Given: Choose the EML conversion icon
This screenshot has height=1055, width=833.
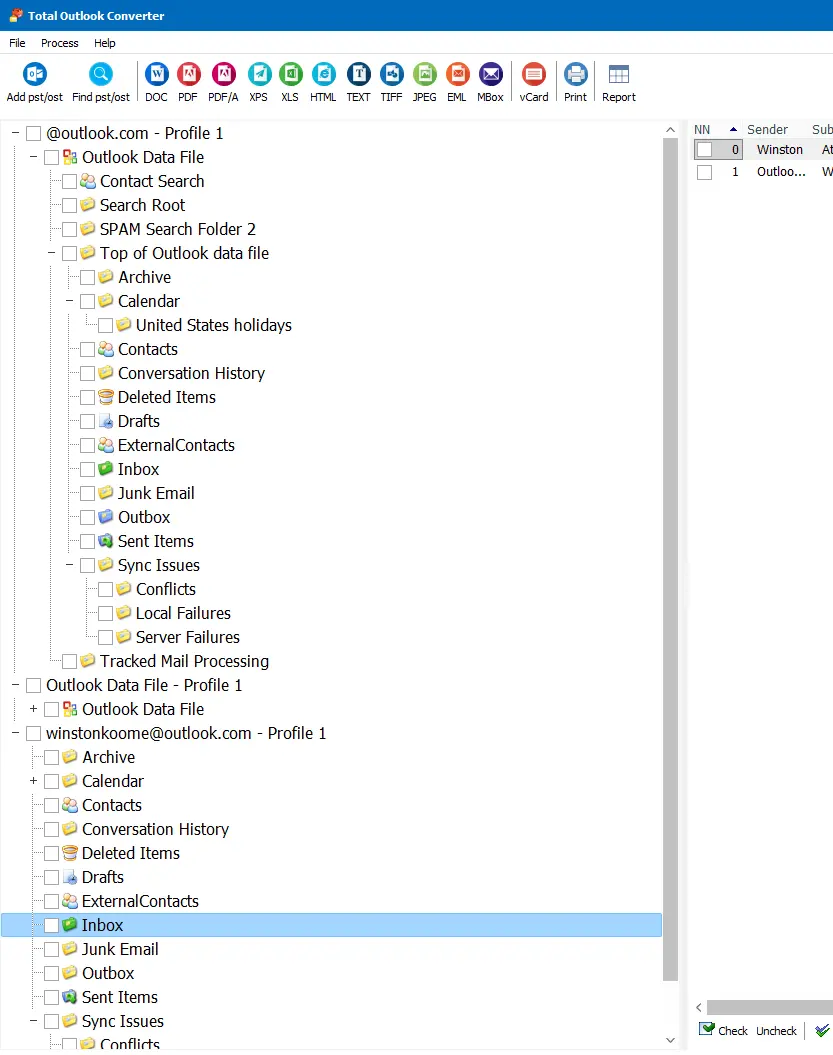Looking at the screenshot, I should 457,74.
